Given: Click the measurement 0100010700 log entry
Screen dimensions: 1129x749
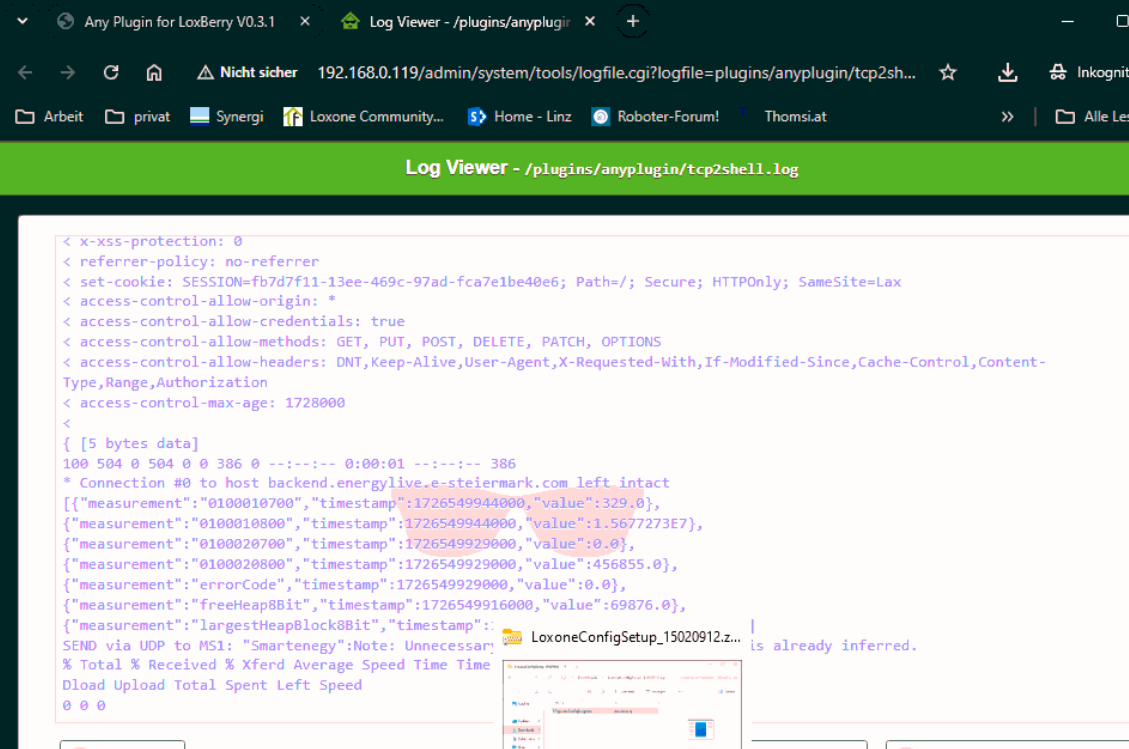Looking at the screenshot, I should [x=361, y=503].
